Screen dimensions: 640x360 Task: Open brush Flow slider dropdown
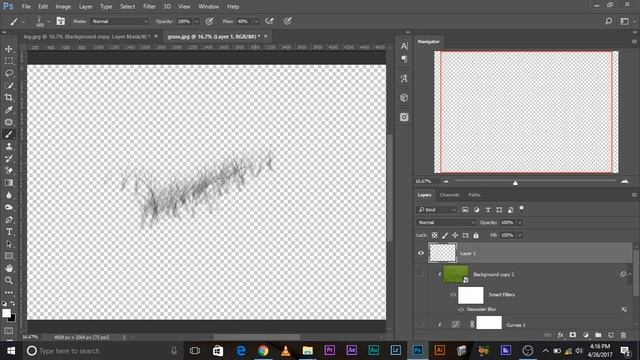tap(256, 21)
